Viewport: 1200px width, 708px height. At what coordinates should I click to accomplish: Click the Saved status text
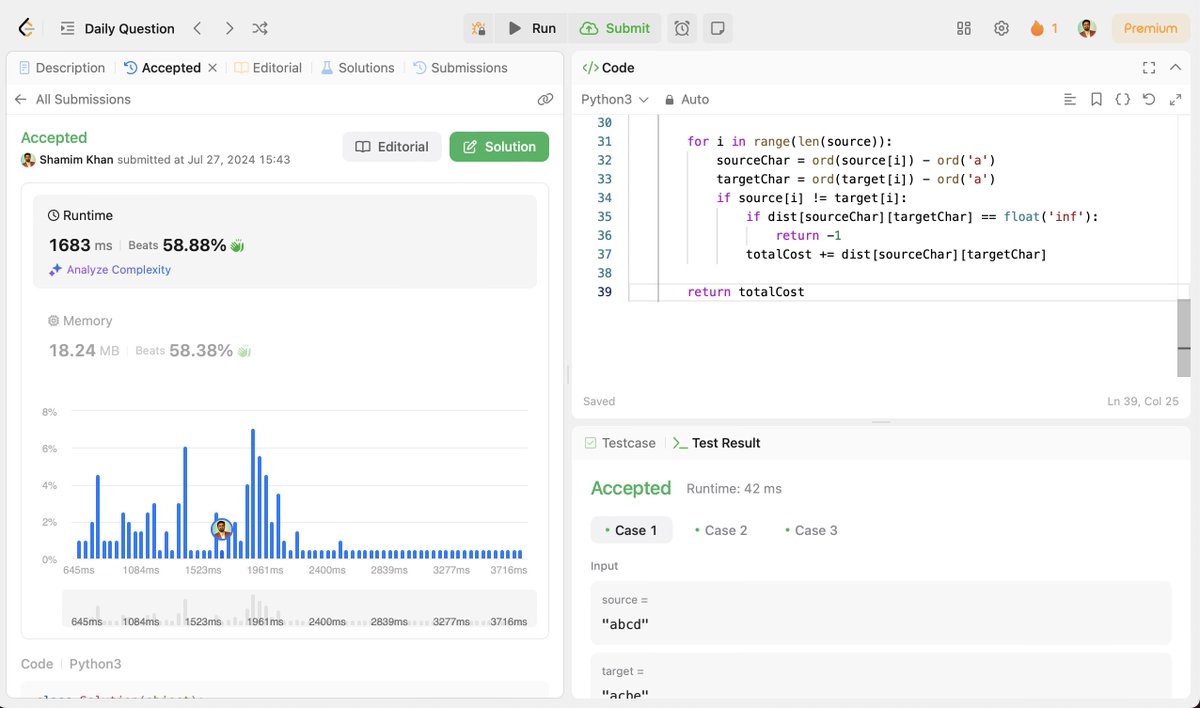pos(599,401)
